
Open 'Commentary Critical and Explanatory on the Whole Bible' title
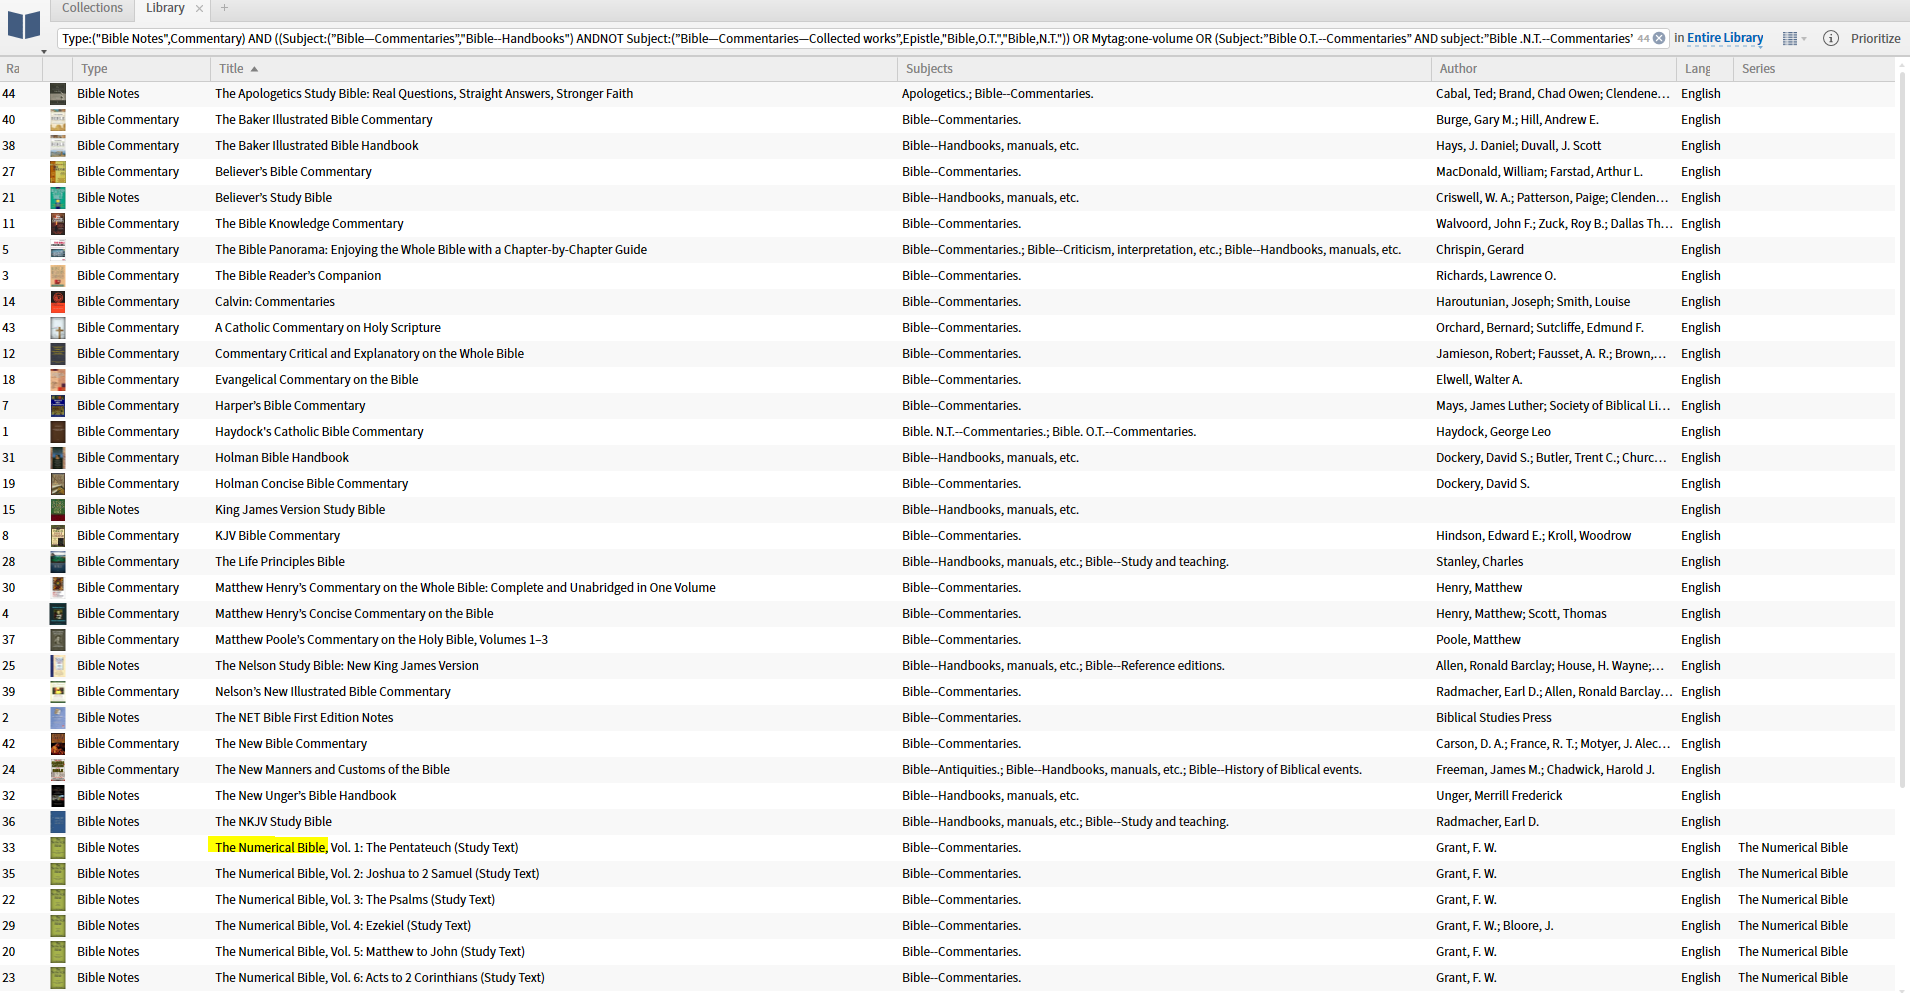(x=369, y=354)
